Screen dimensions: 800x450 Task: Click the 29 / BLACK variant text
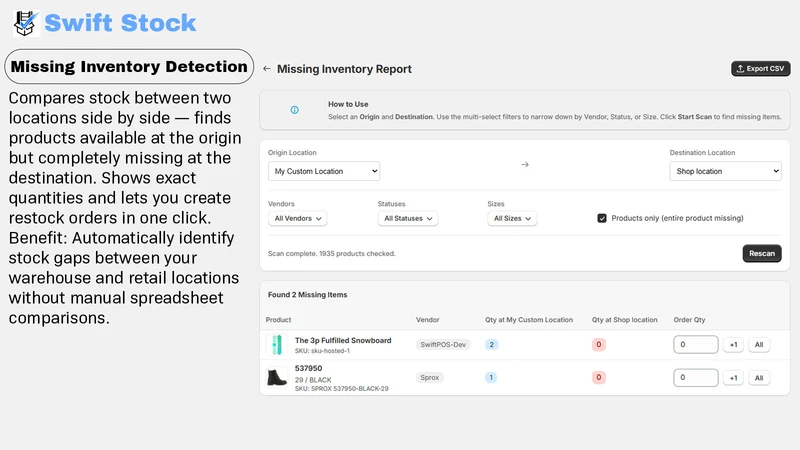coord(313,380)
